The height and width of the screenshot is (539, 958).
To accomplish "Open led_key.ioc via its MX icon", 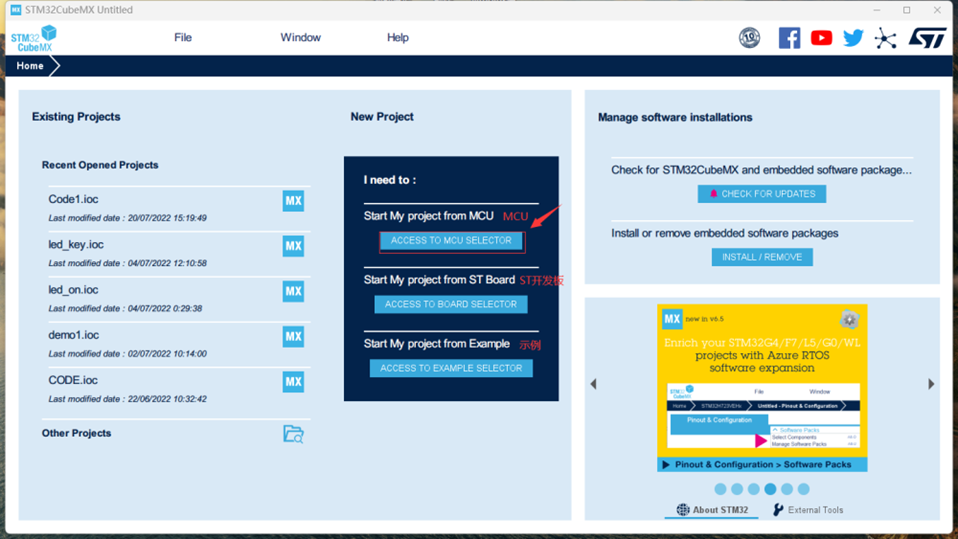I will click(293, 246).
